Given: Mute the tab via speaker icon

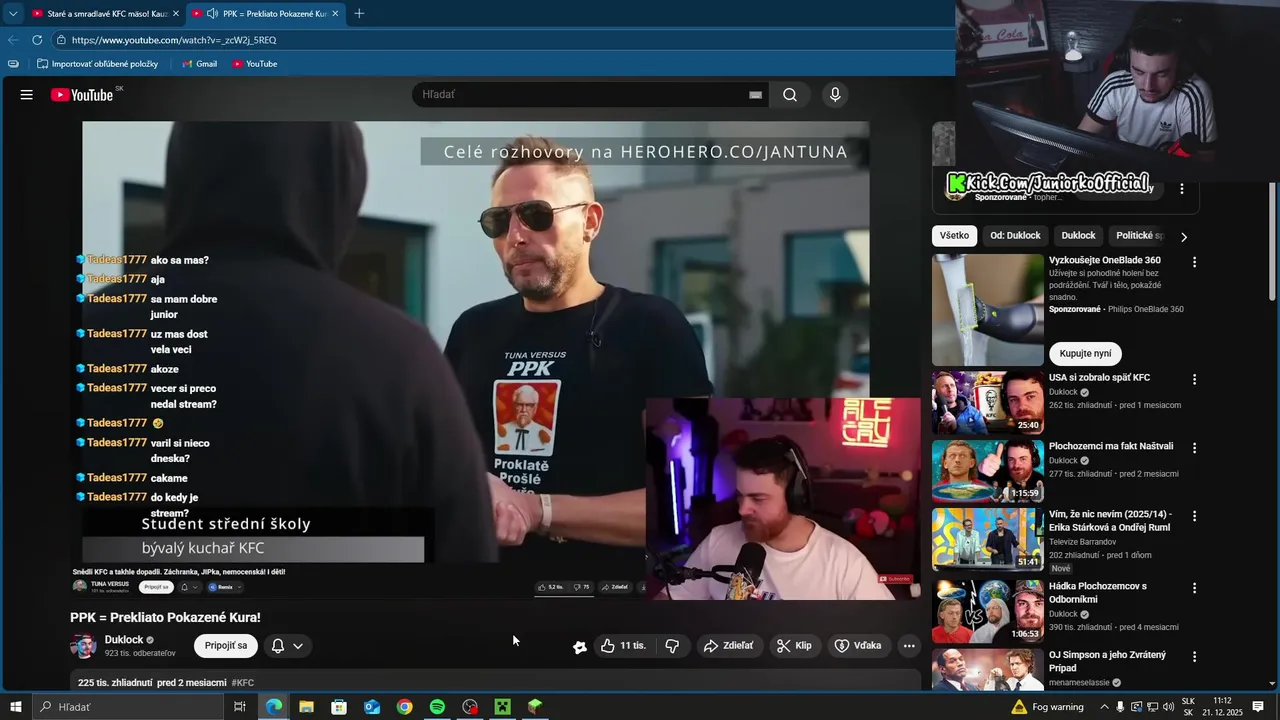Looking at the screenshot, I should pyautogui.click(x=212, y=14).
